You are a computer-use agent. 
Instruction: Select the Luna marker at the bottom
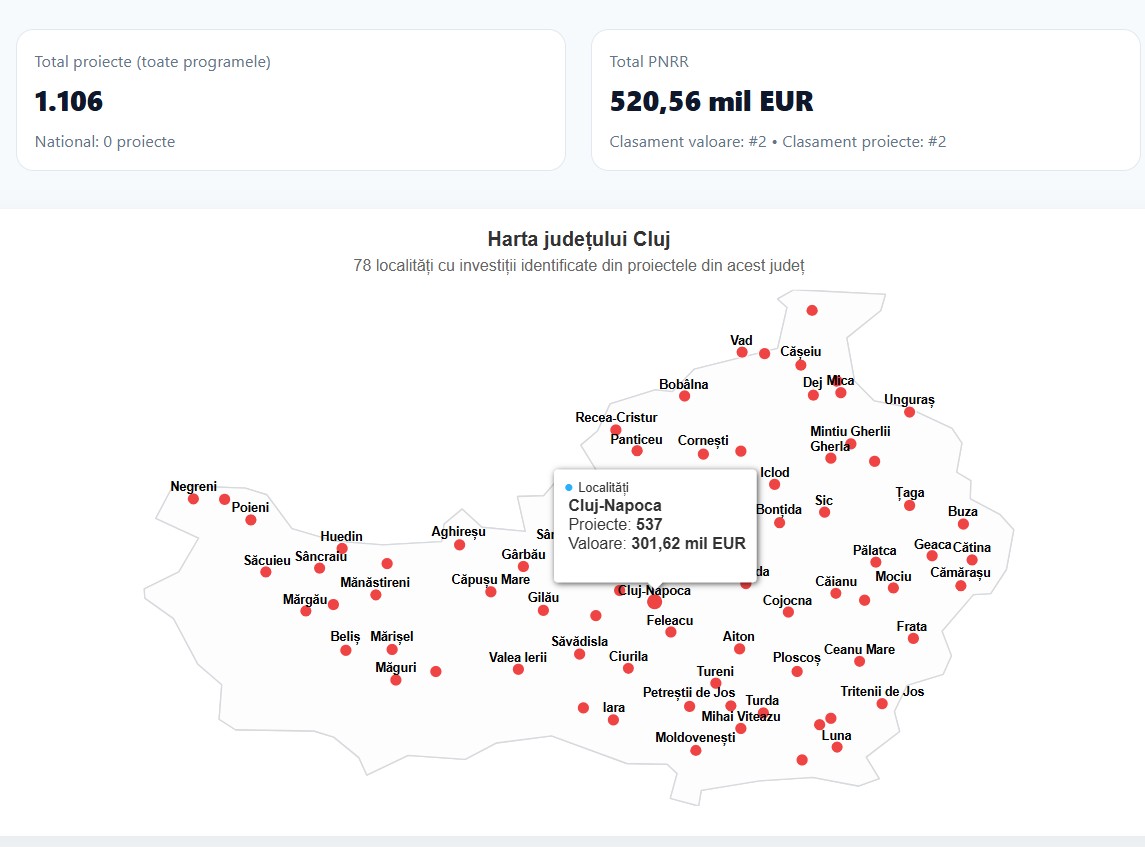[837, 748]
